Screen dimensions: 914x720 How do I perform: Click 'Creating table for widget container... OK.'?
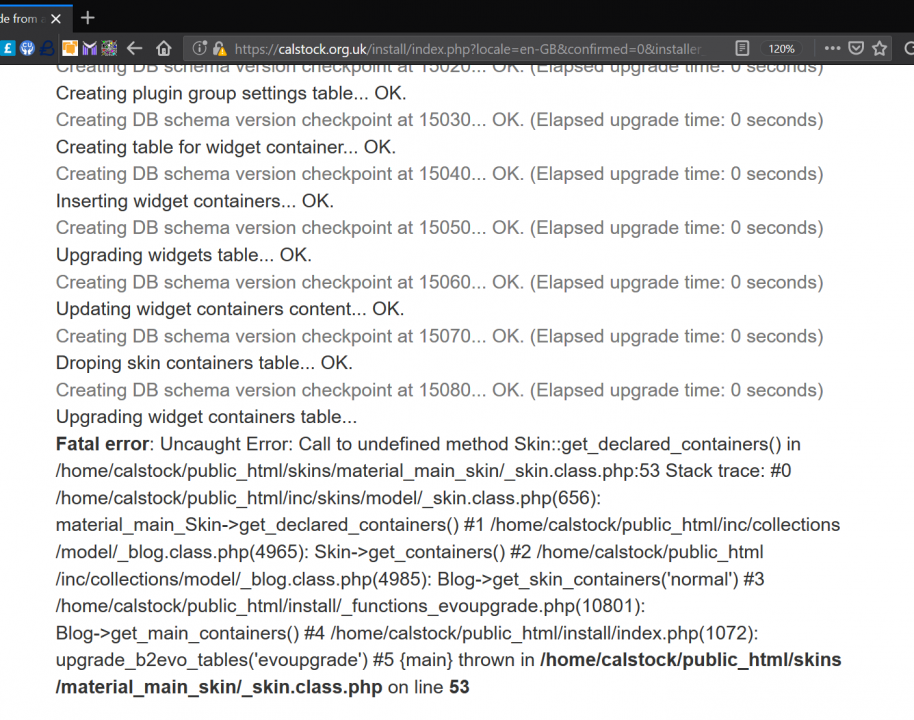[226, 147]
